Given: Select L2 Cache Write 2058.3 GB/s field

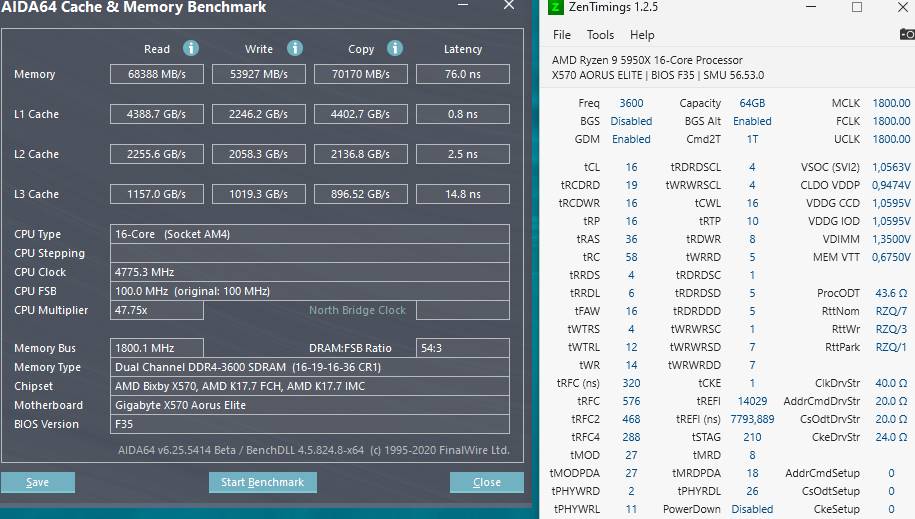Looking at the screenshot, I should (x=259, y=154).
